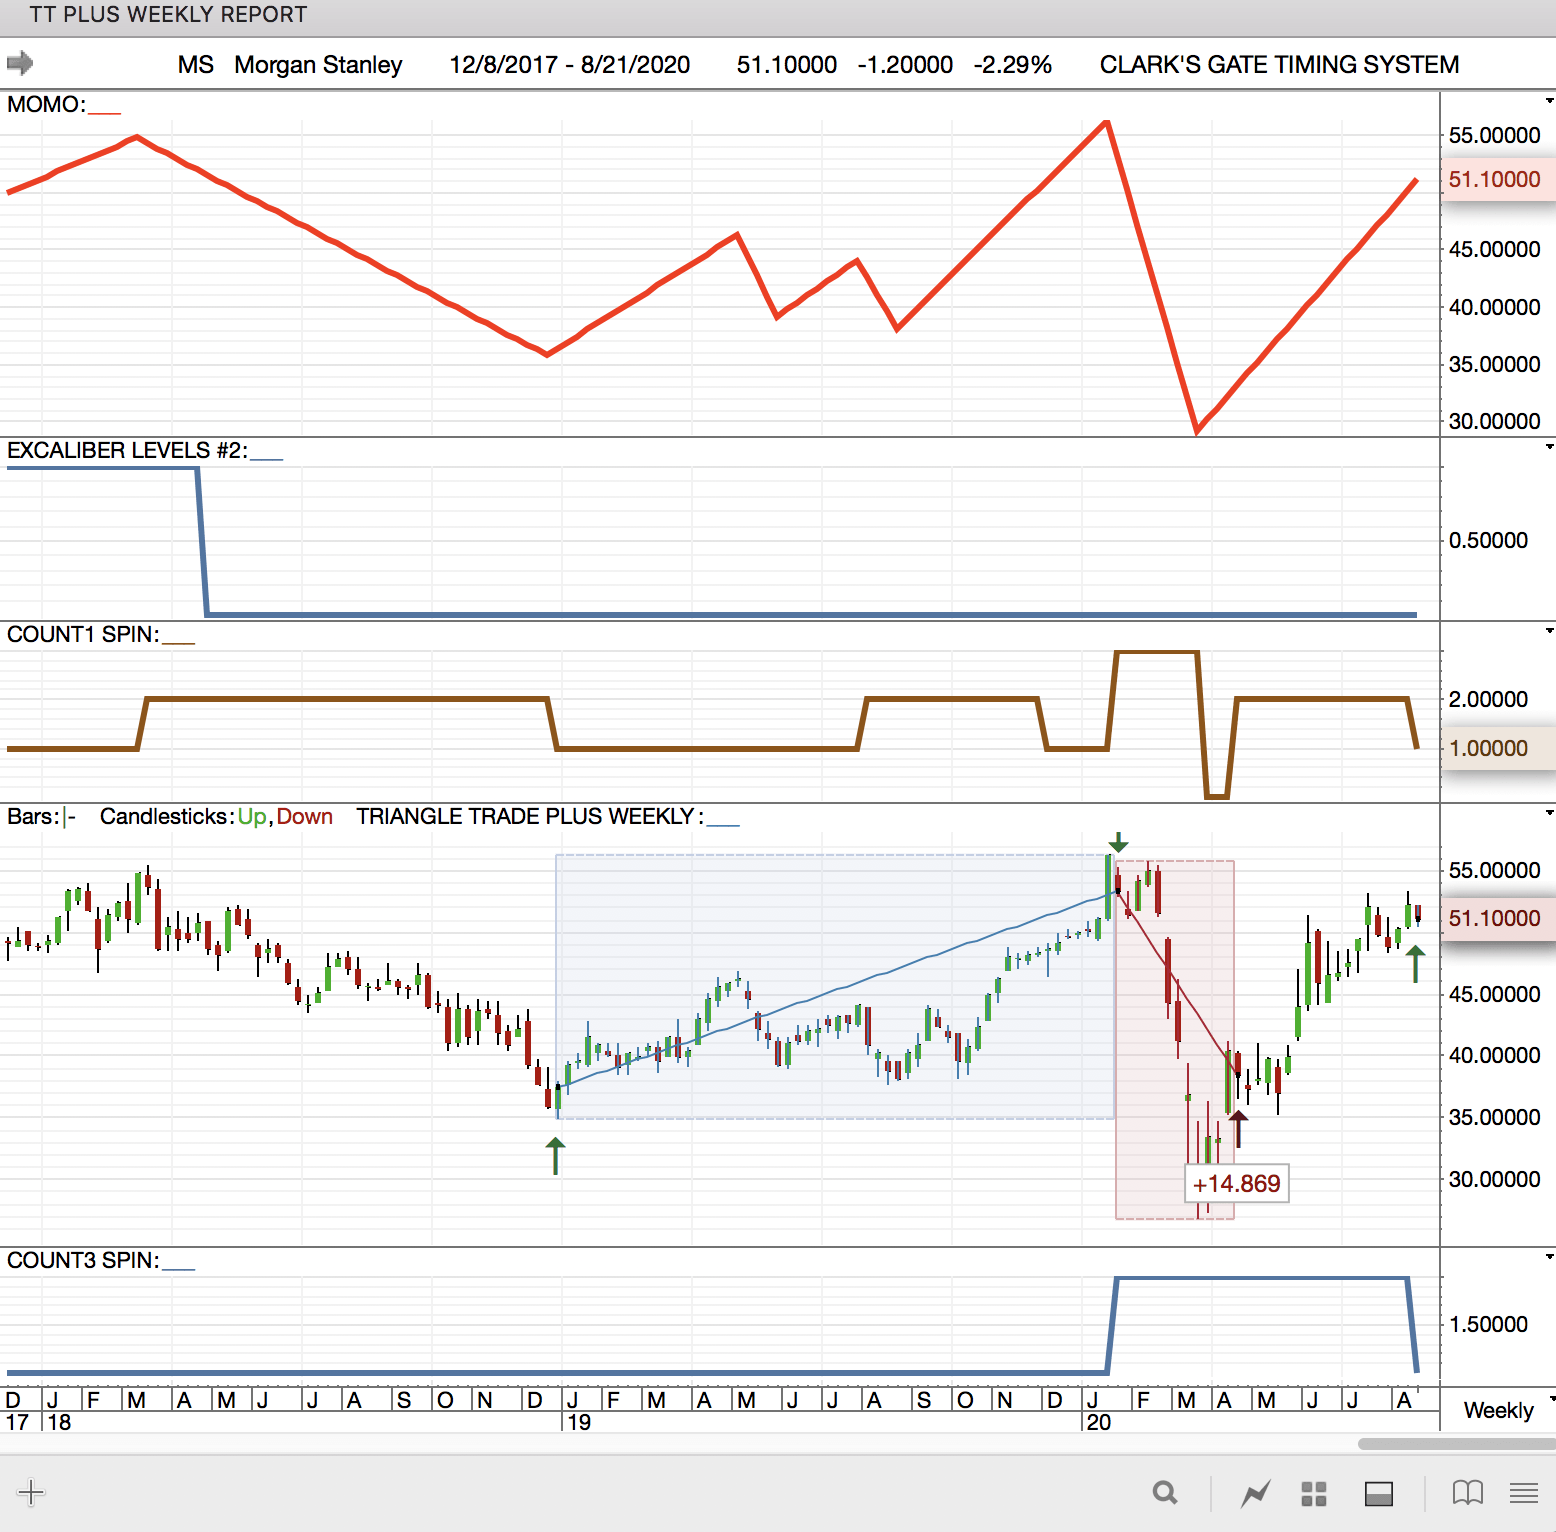Click the 1.50000 axis value in COUNT3 pane
1556x1532 pixels.
[1488, 1325]
